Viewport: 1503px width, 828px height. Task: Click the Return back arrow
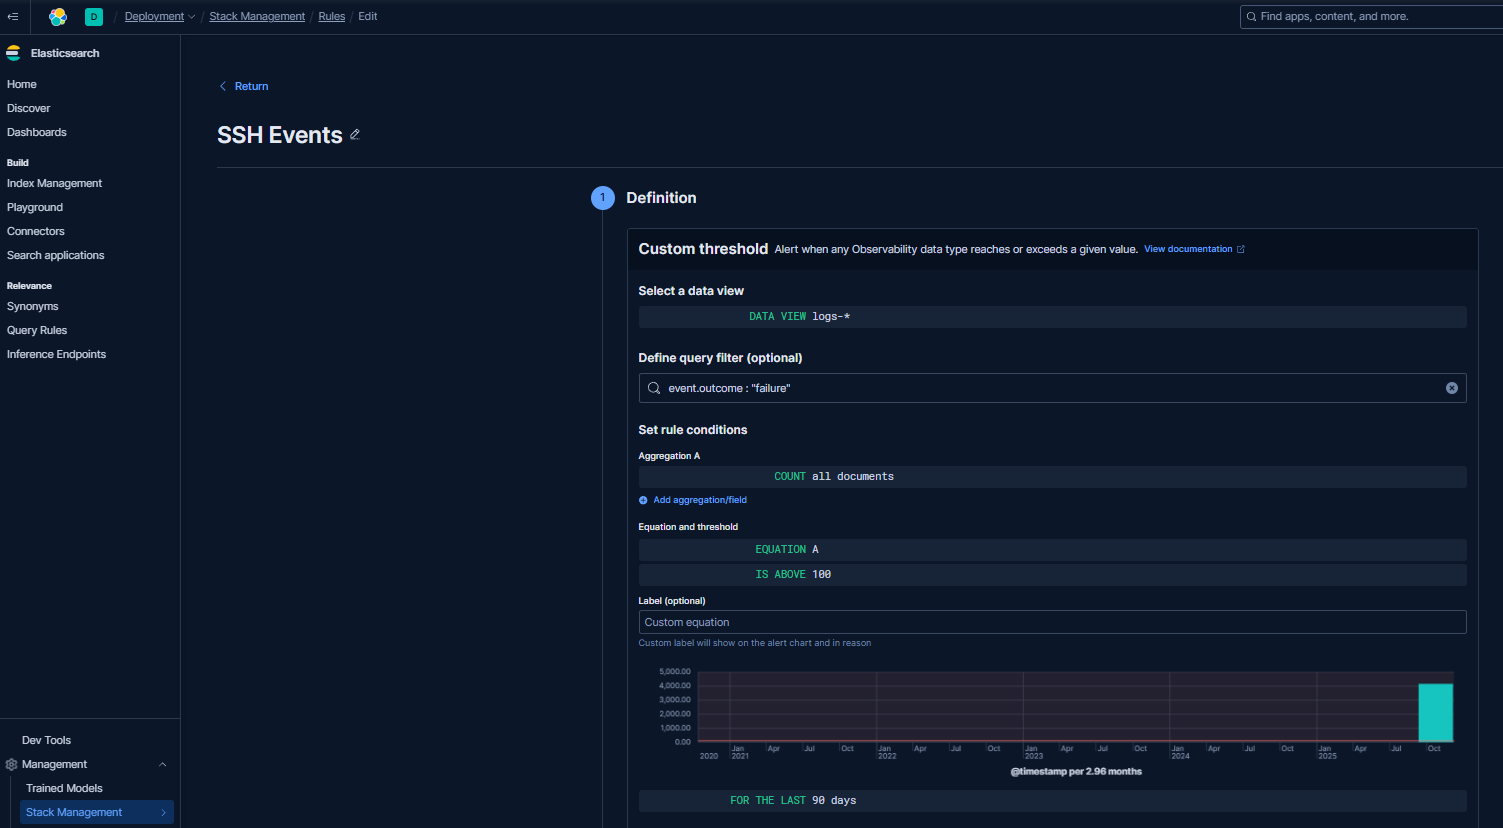223,87
